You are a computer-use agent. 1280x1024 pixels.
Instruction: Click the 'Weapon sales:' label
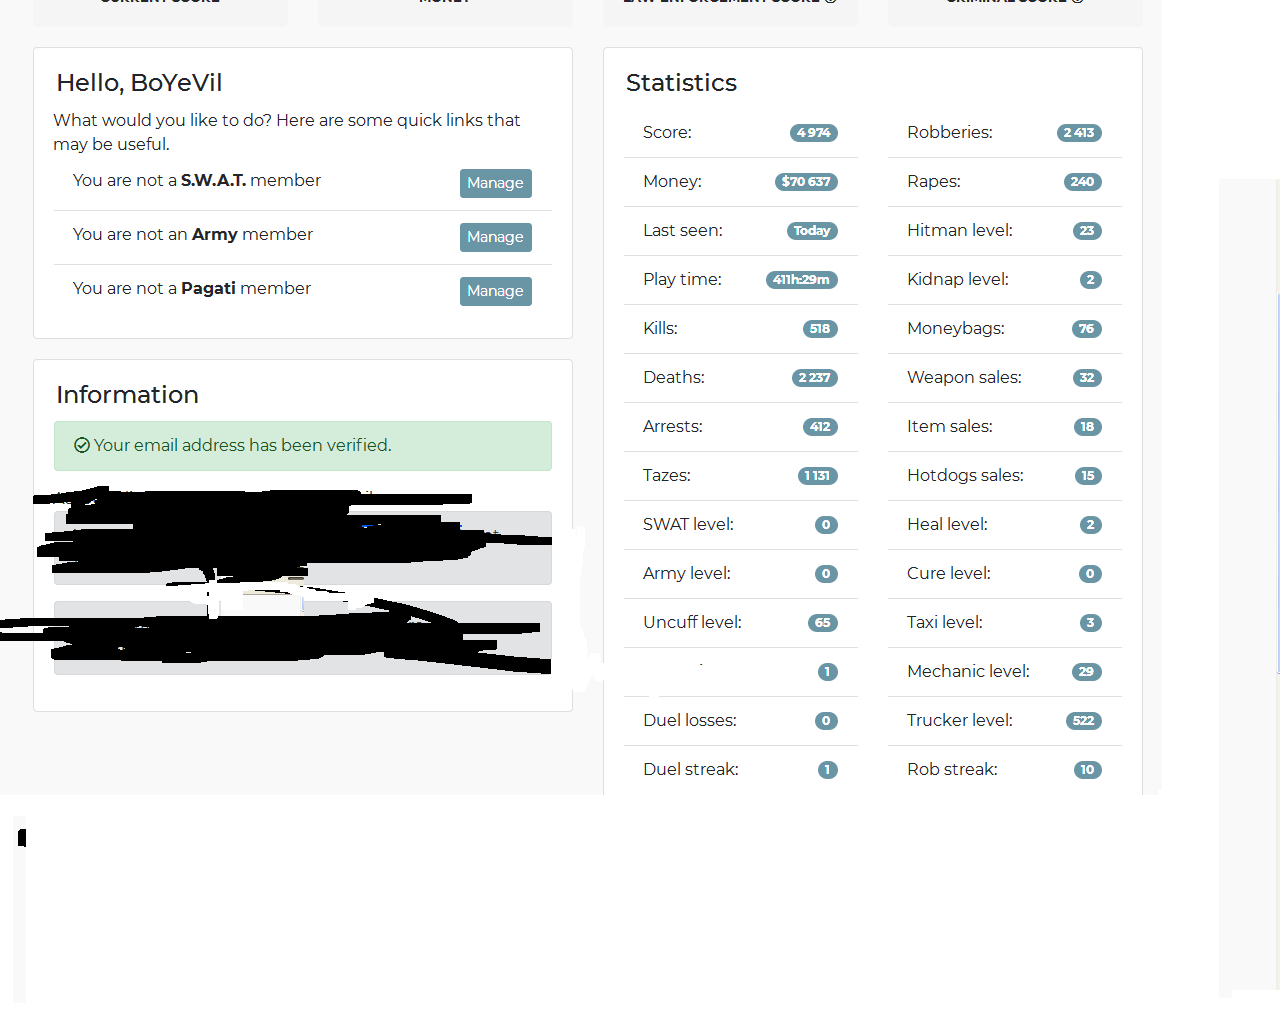click(964, 378)
